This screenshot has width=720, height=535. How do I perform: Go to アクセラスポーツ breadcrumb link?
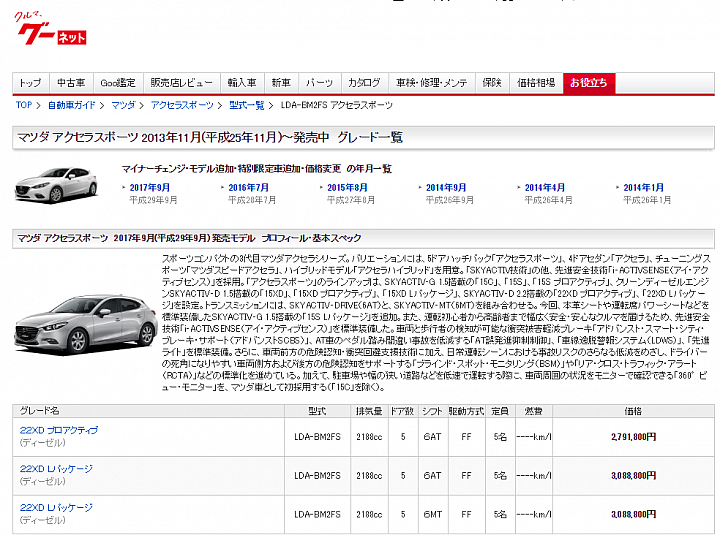[182, 105]
